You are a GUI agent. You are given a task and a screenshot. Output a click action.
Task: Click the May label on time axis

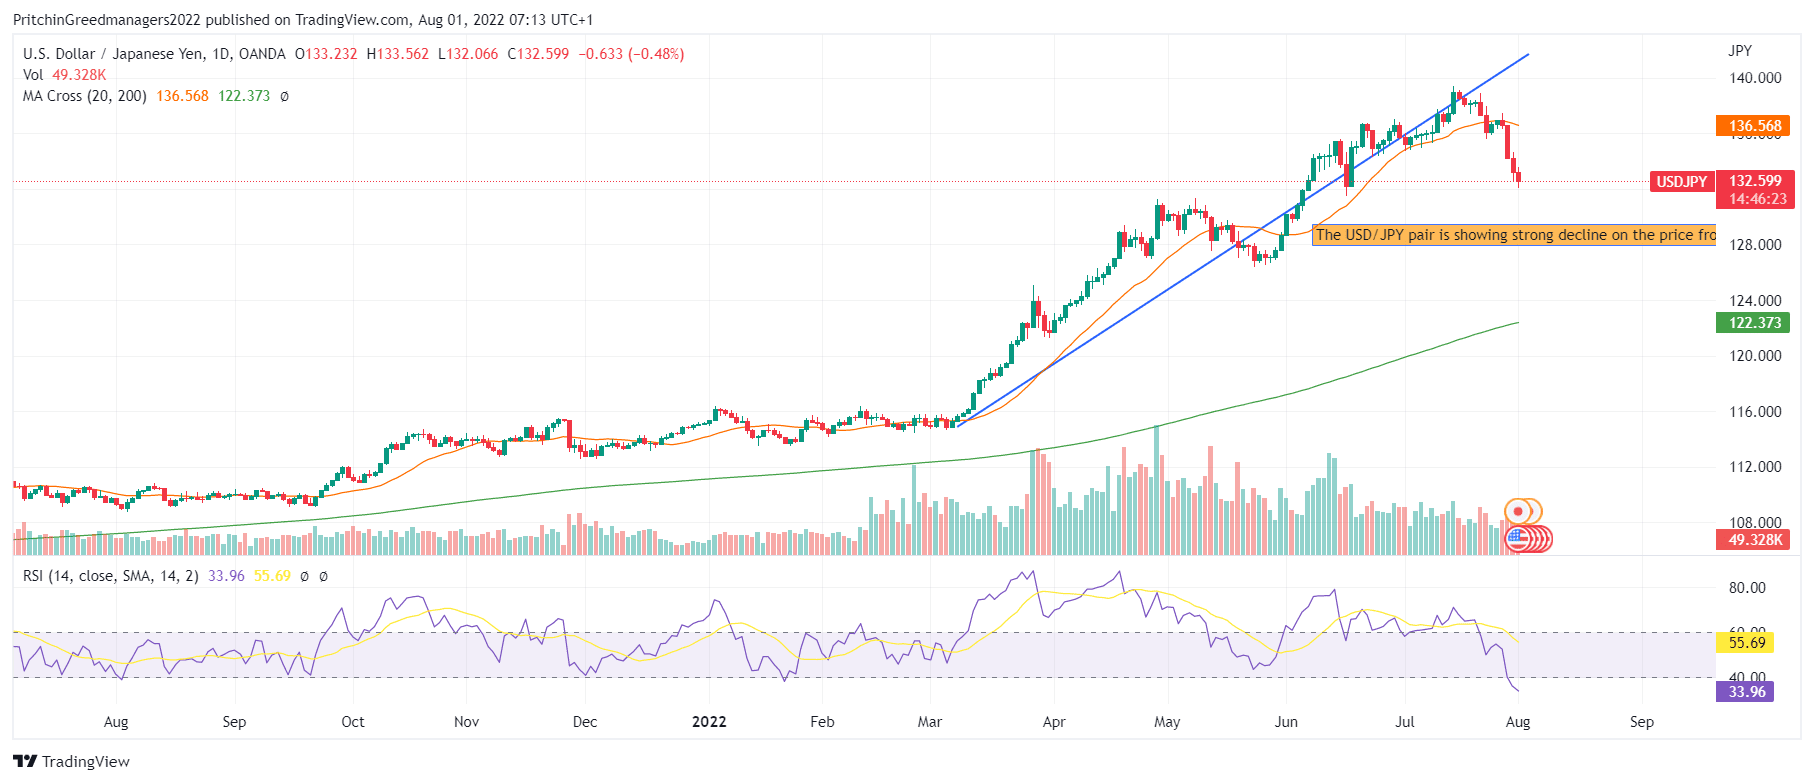pyautogui.click(x=1167, y=722)
